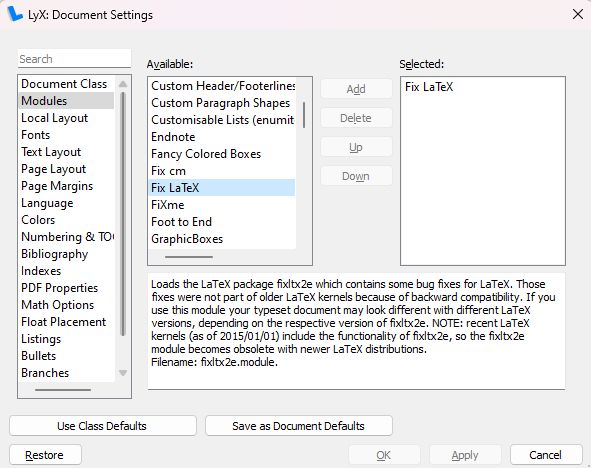Select the FiXme module
Image resolution: width=591 pixels, height=468 pixels.
tap(222, 205)
